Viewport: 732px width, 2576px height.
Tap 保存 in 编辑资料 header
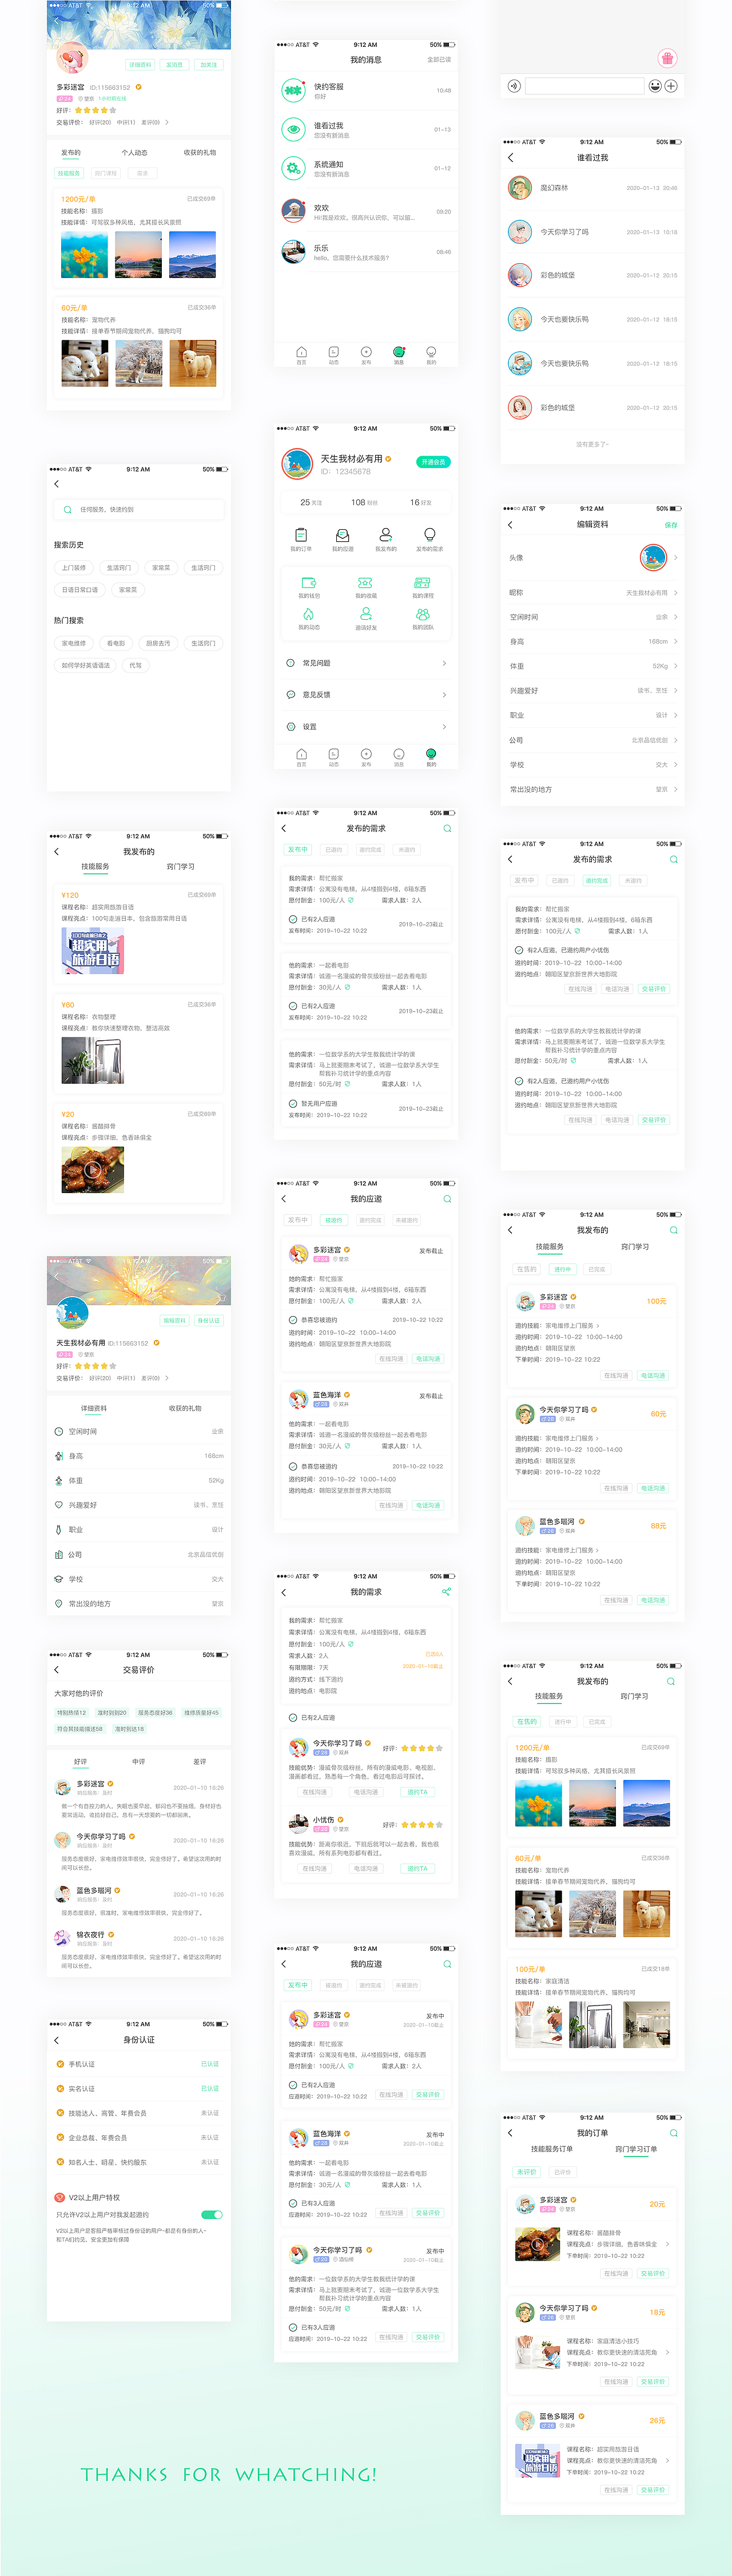671,525
